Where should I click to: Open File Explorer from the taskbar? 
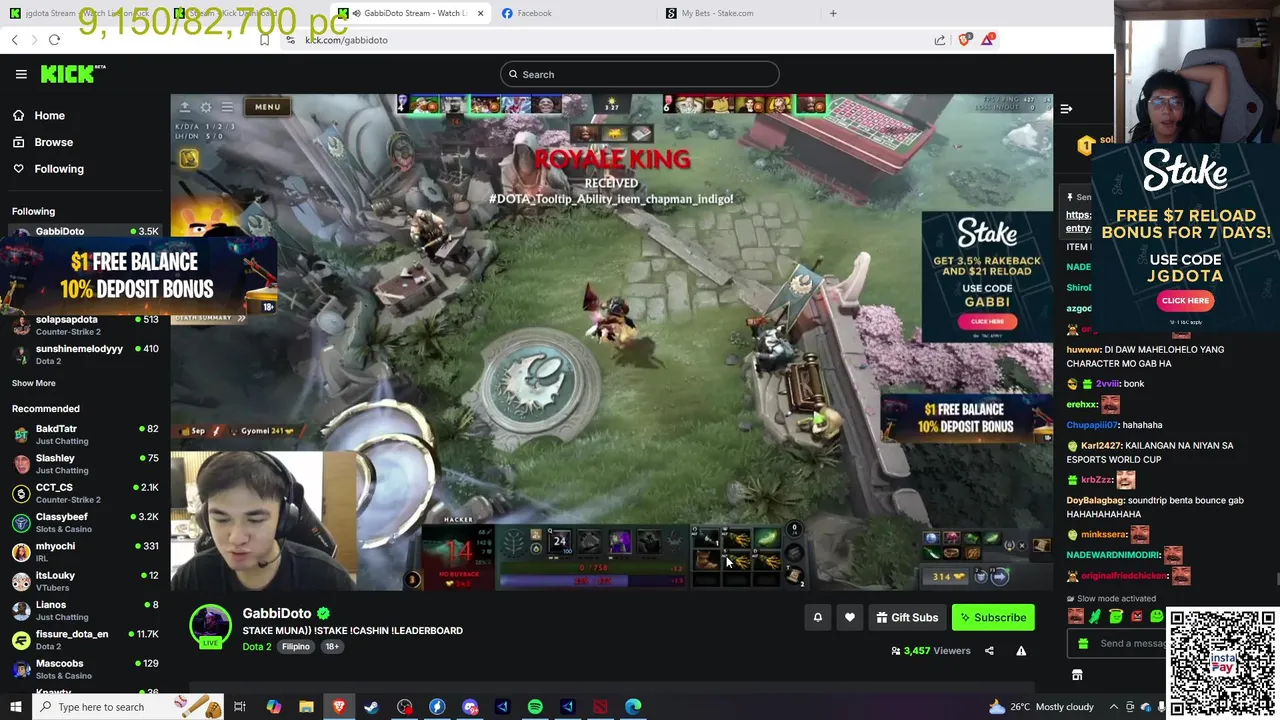click(x=306, y=707)
